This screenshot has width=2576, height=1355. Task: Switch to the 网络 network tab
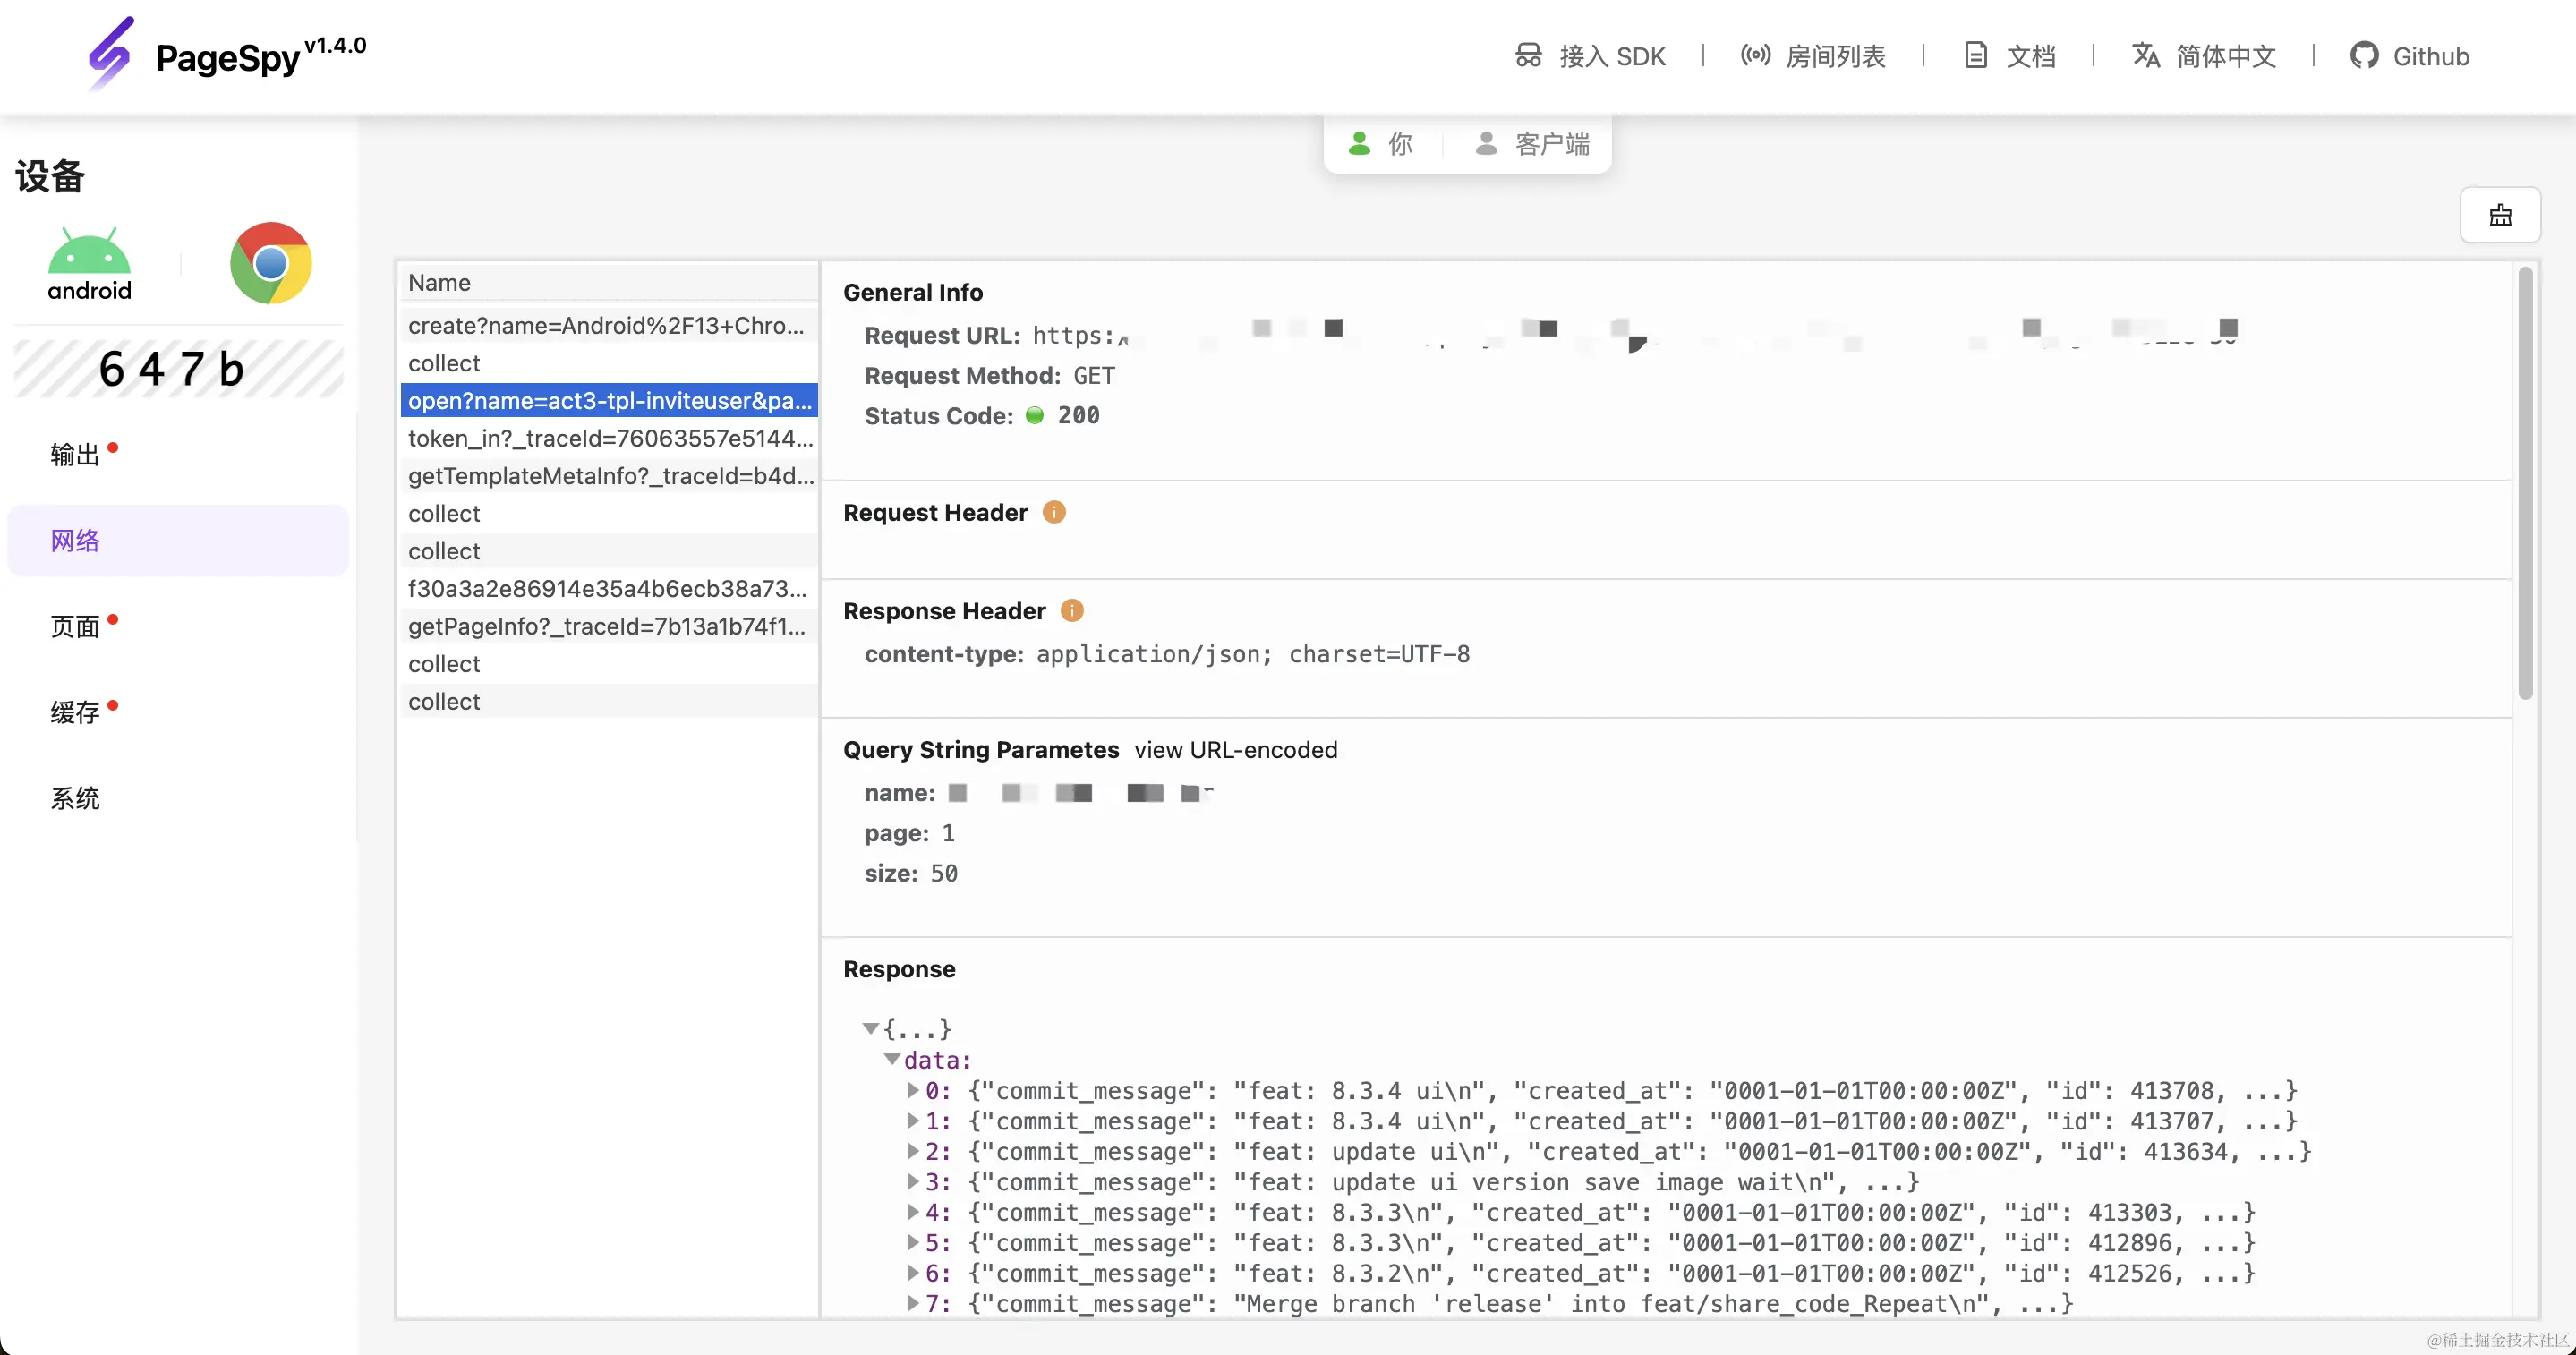pyautogui.click(x=178, y=540)
